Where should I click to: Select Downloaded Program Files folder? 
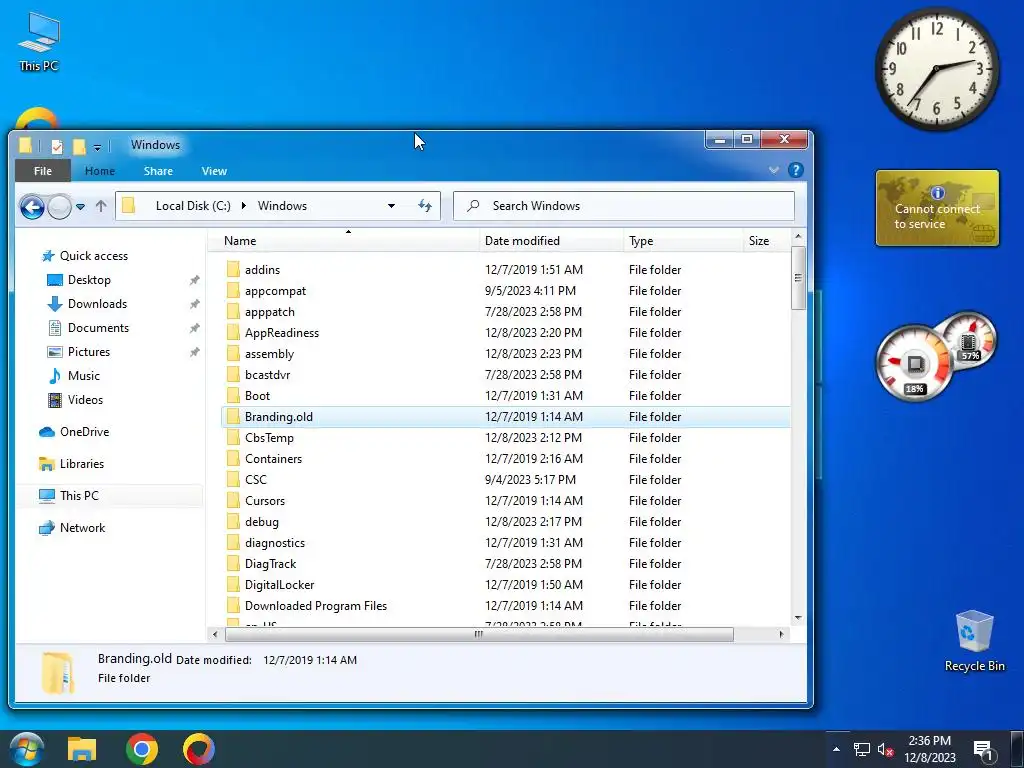(x=315, y=605)
